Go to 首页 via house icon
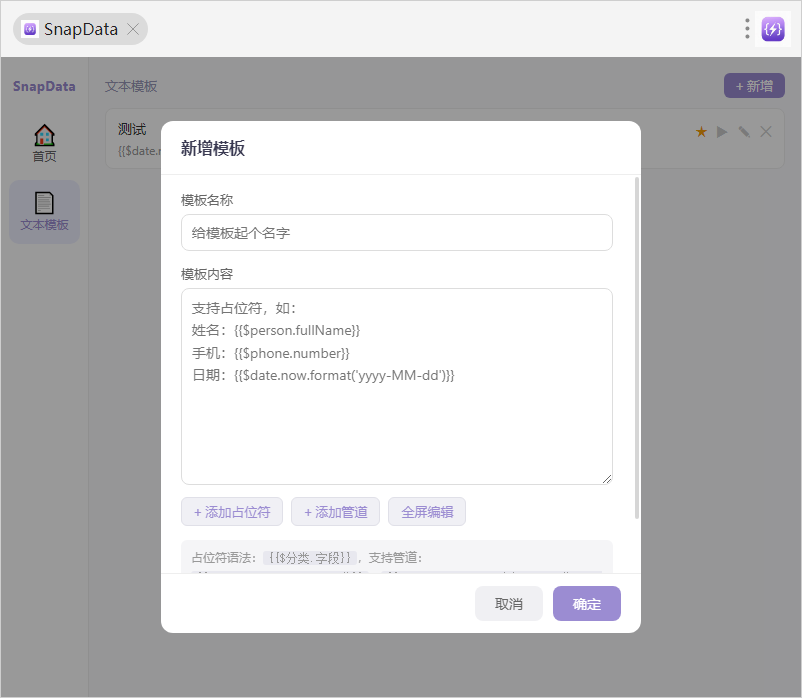Viewport: 802px width, 698px height. (x=44, y=143)
